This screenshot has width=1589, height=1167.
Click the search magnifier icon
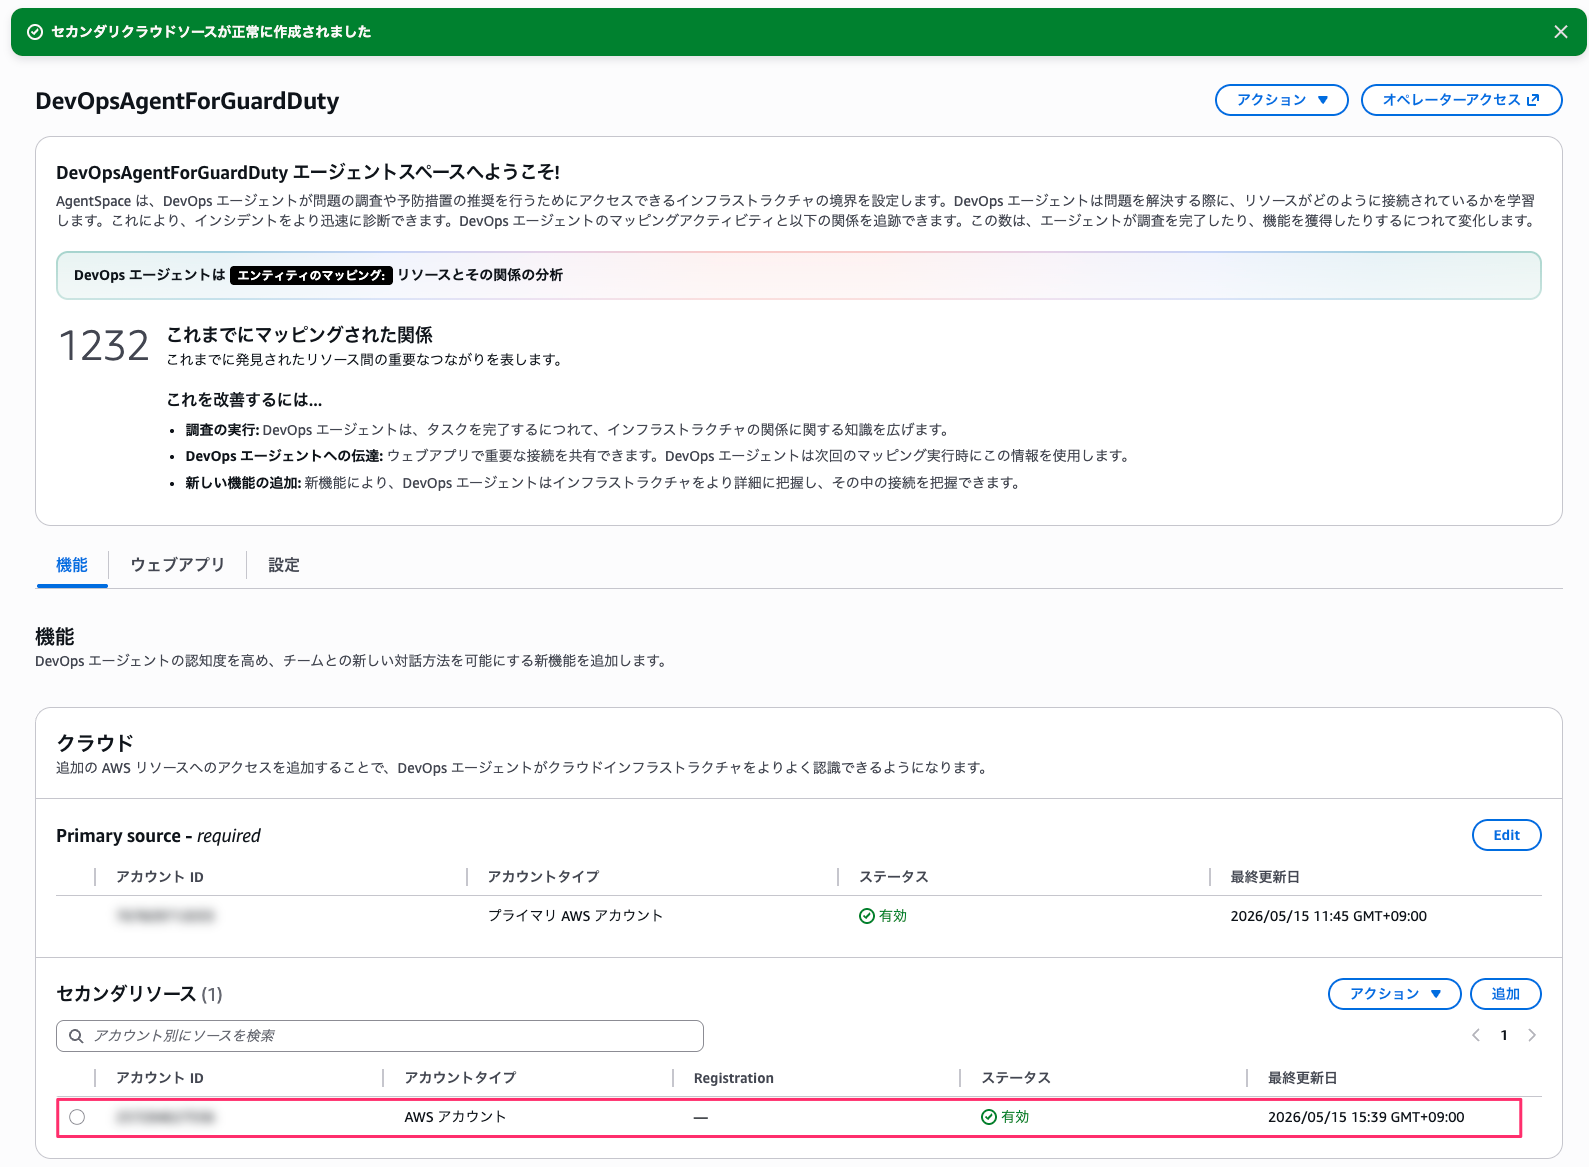click(76, 1036)
